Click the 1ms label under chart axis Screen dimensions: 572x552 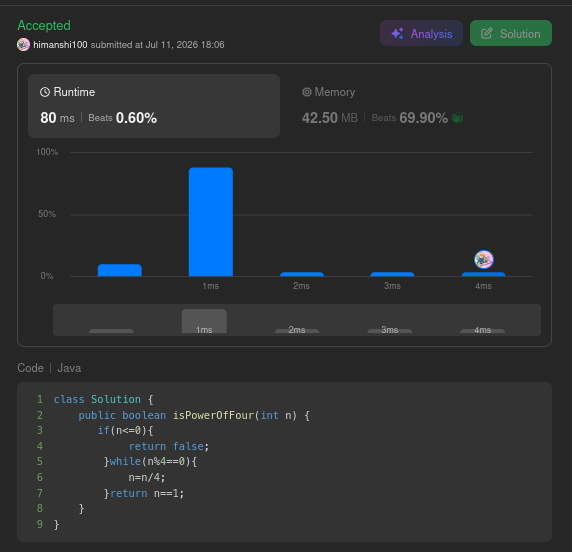pos(210,286)
